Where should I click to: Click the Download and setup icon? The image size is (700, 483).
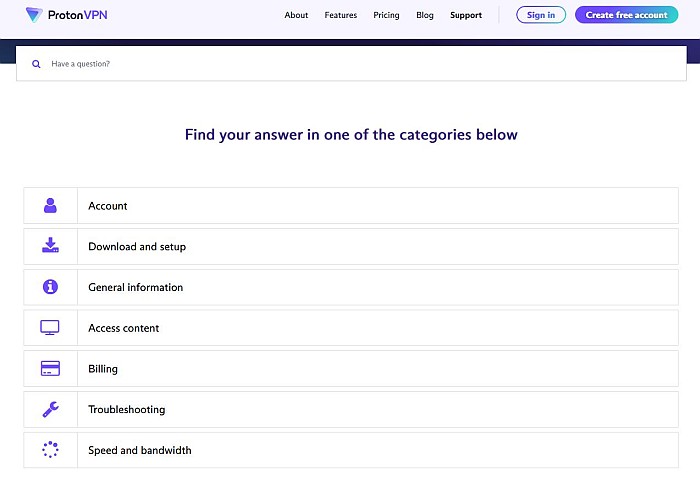tap(50, 246)
